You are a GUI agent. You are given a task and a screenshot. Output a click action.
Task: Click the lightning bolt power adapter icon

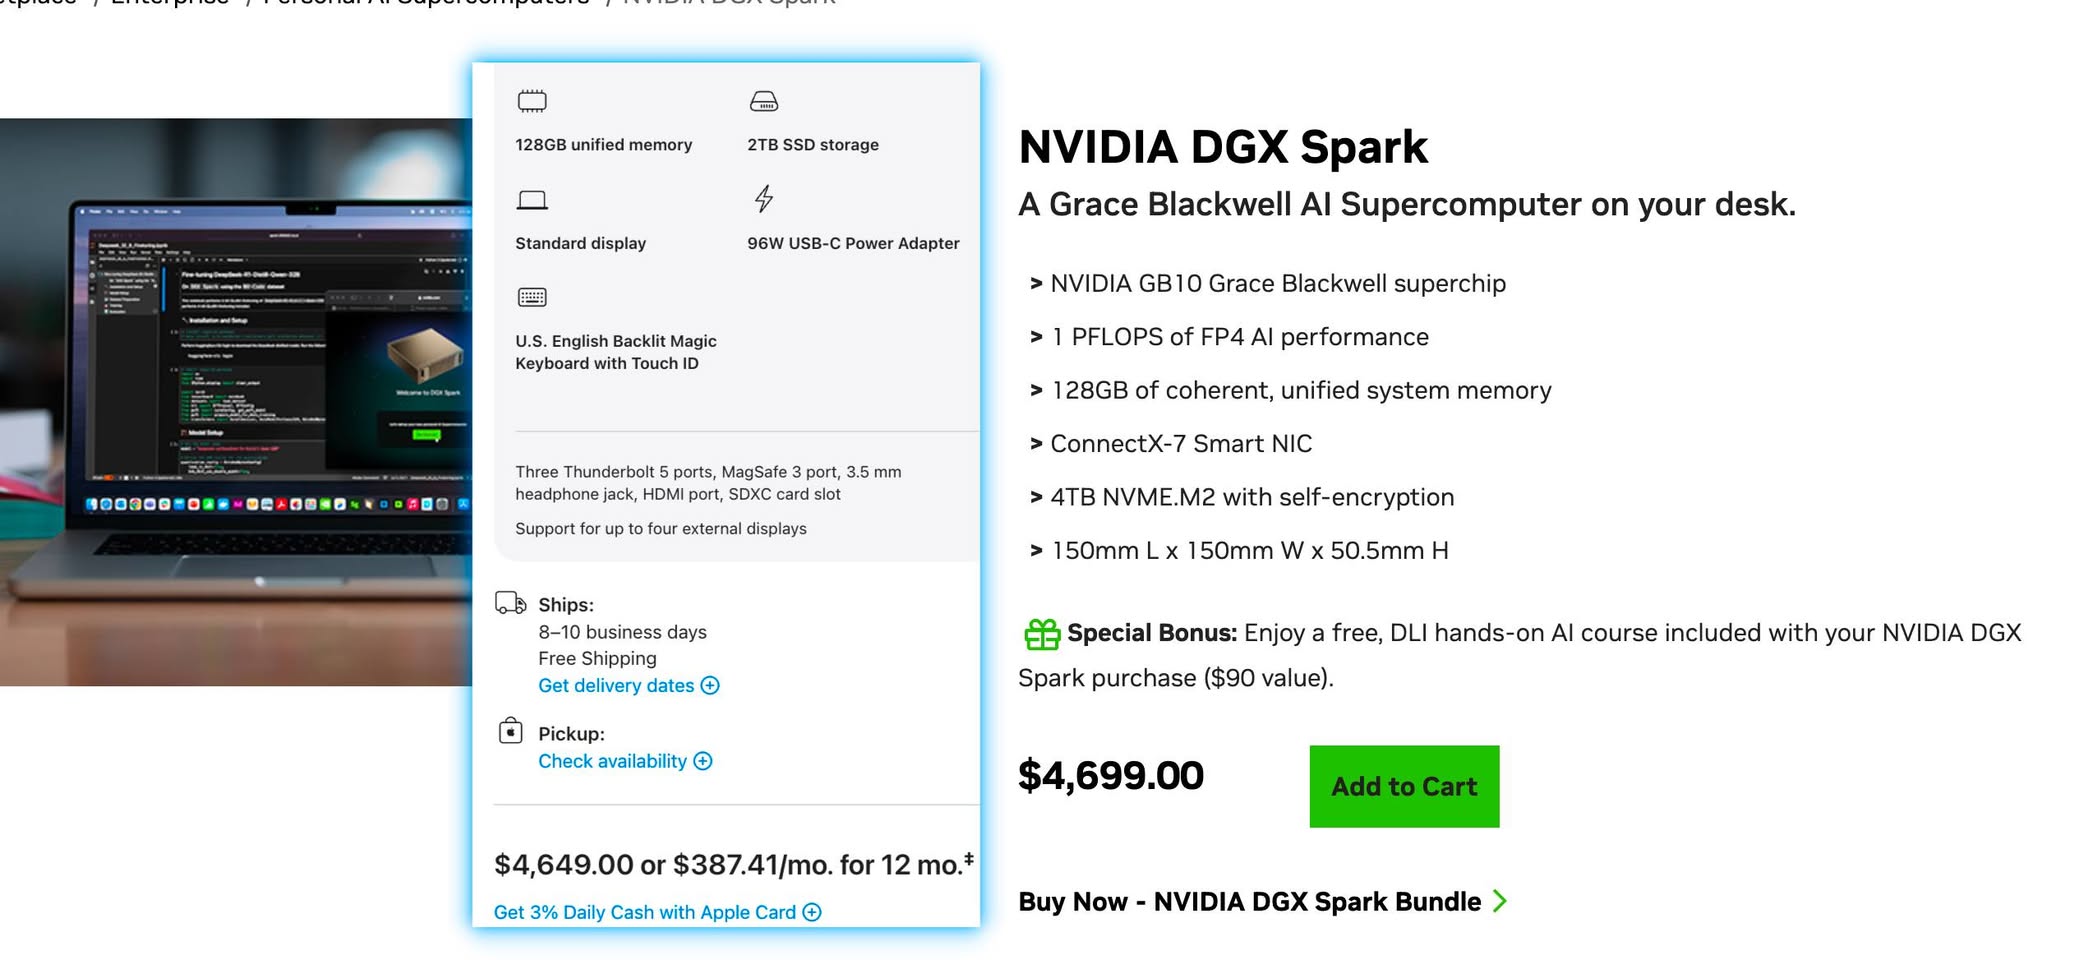pos(764,199)
